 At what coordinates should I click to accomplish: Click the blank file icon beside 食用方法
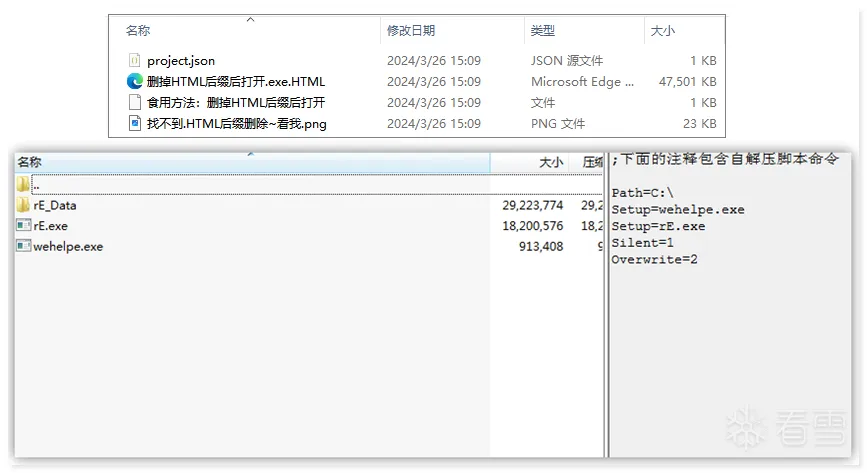pyautogui.click(x=134, y=103)
